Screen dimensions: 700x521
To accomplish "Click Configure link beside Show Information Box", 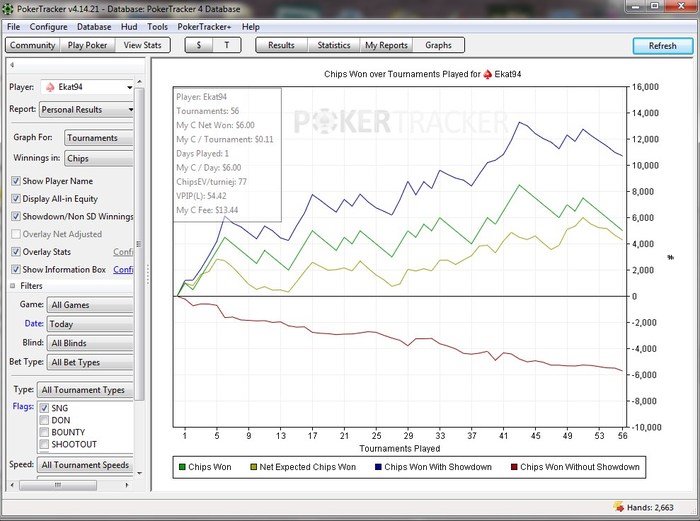I will click(x=123, y=269).
